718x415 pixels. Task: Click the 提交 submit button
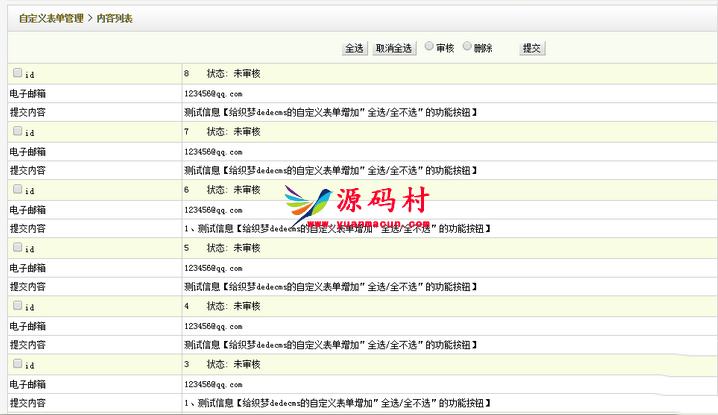pyautogui.click(x=532, y=48)
